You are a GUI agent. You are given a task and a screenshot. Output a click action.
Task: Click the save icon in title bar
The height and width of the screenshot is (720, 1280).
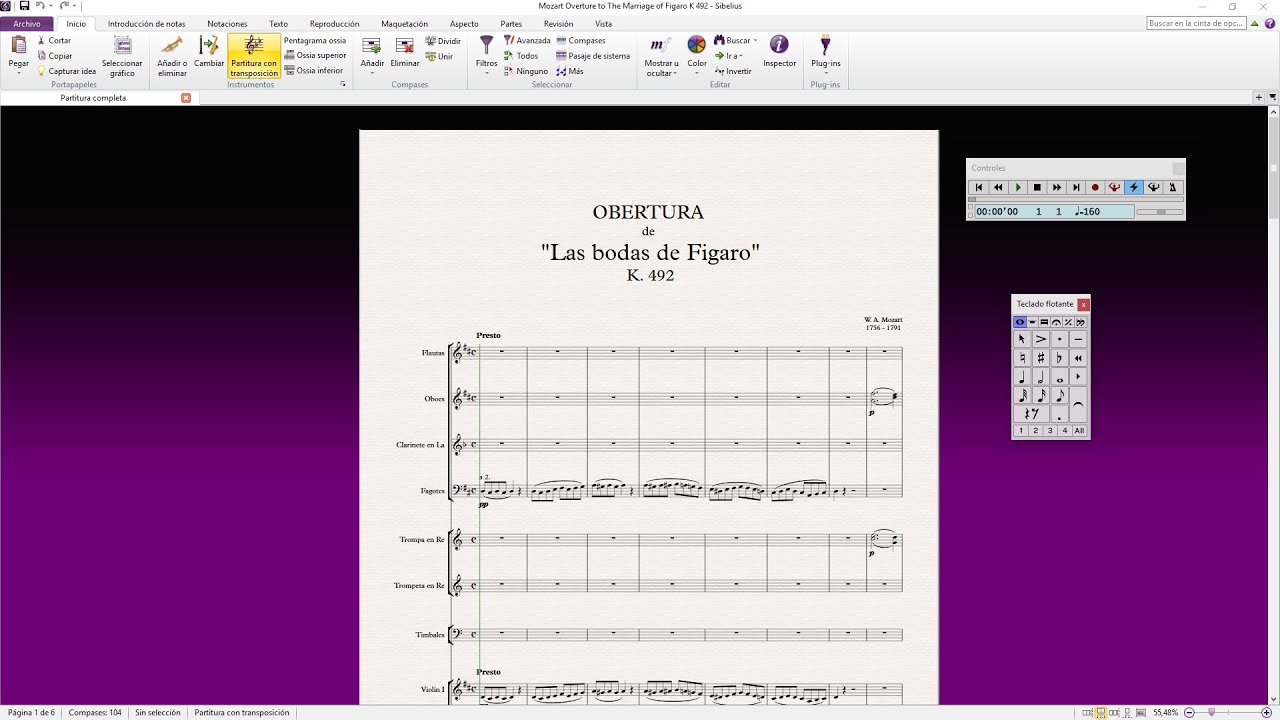[x=24, y=6]
